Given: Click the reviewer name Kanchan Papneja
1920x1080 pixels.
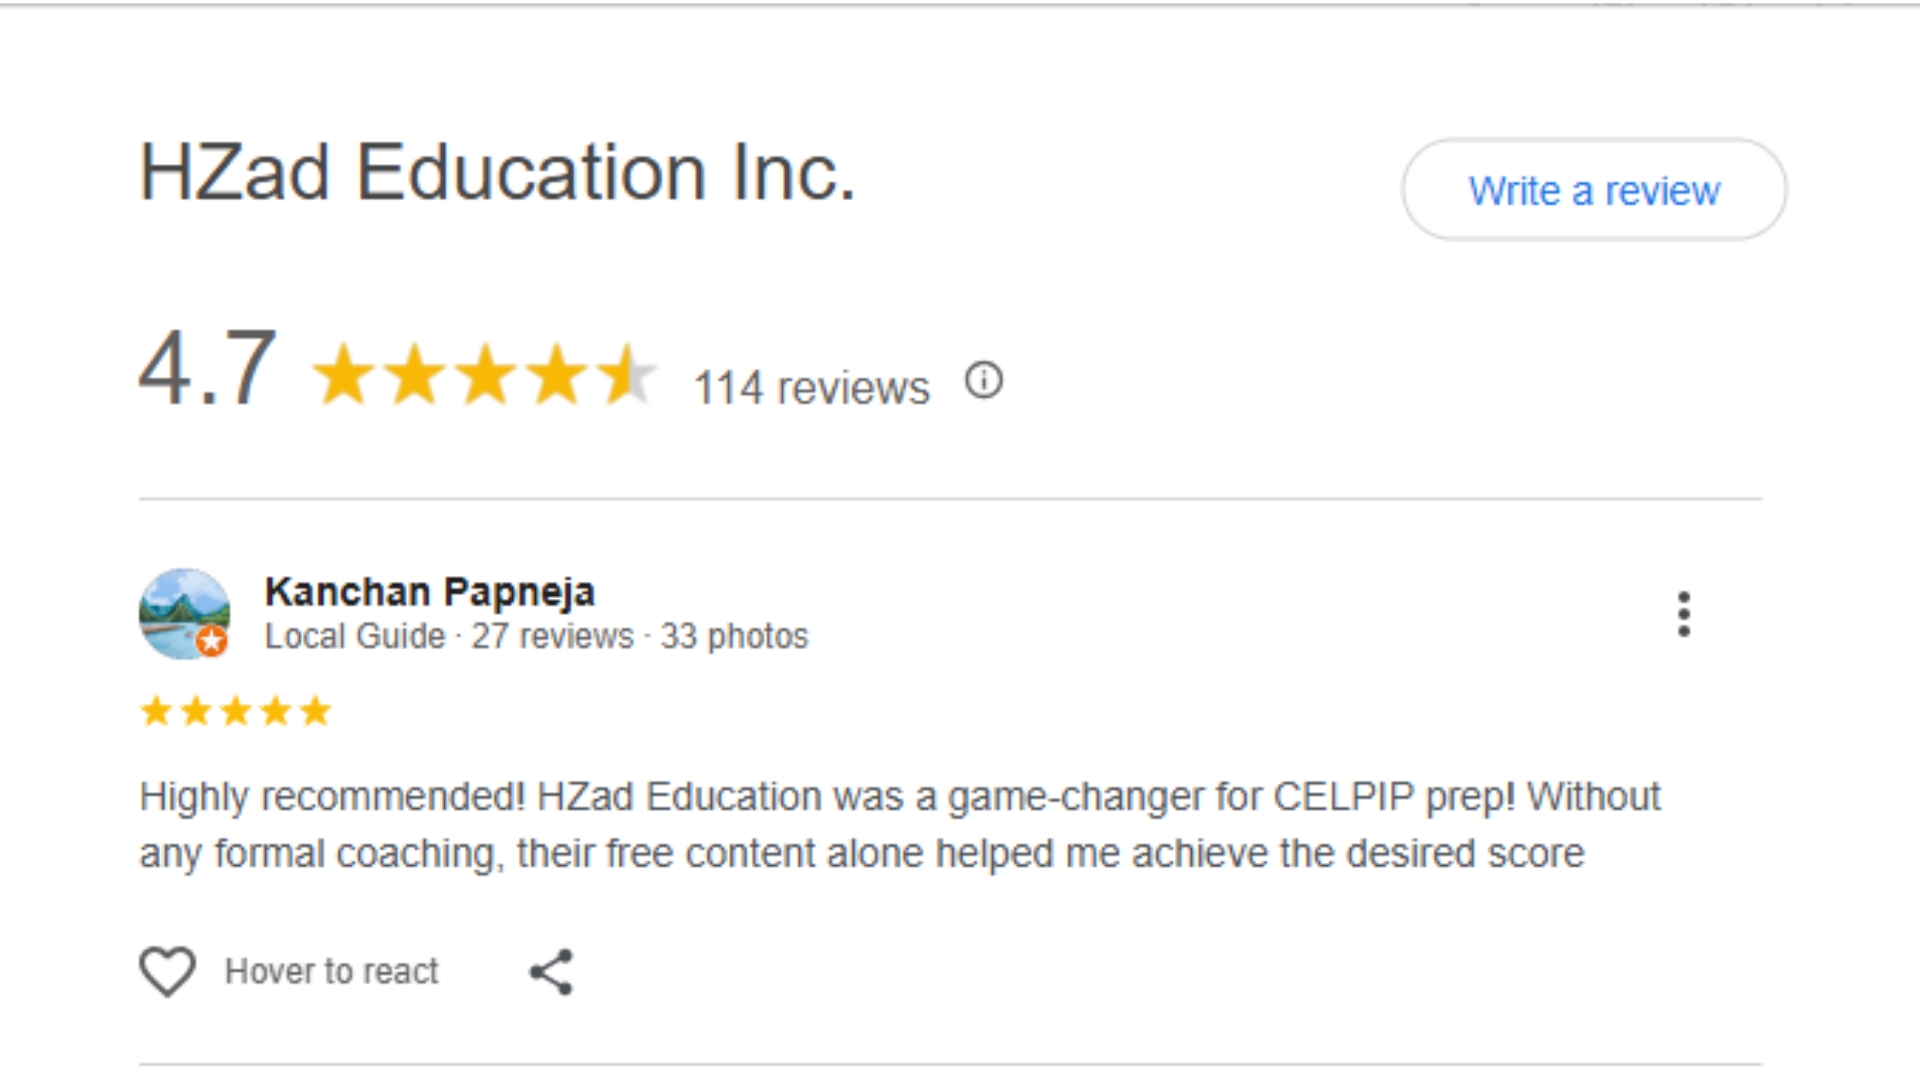Looking at the screenshot, I should point(429,592).
